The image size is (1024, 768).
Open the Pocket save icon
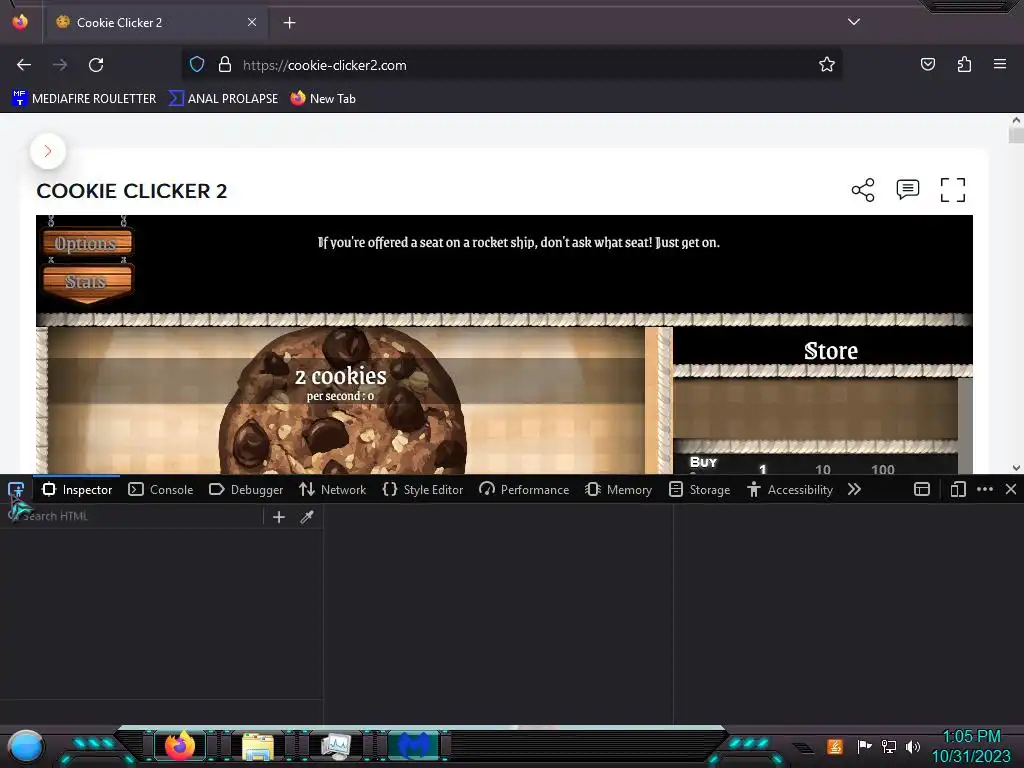(x=927, y=64)
